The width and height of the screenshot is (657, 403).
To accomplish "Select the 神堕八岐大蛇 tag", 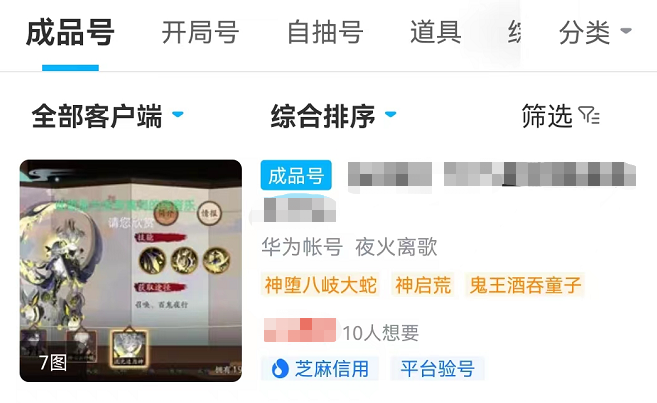I will point(321,285).
